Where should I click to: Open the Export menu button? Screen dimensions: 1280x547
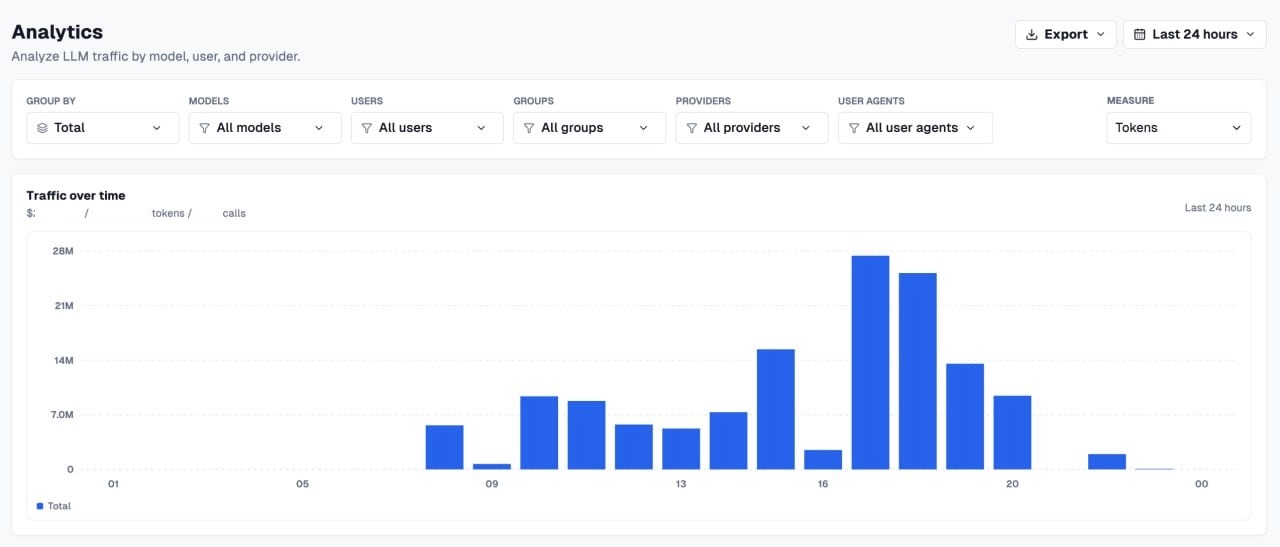(x=1066, y=34)
